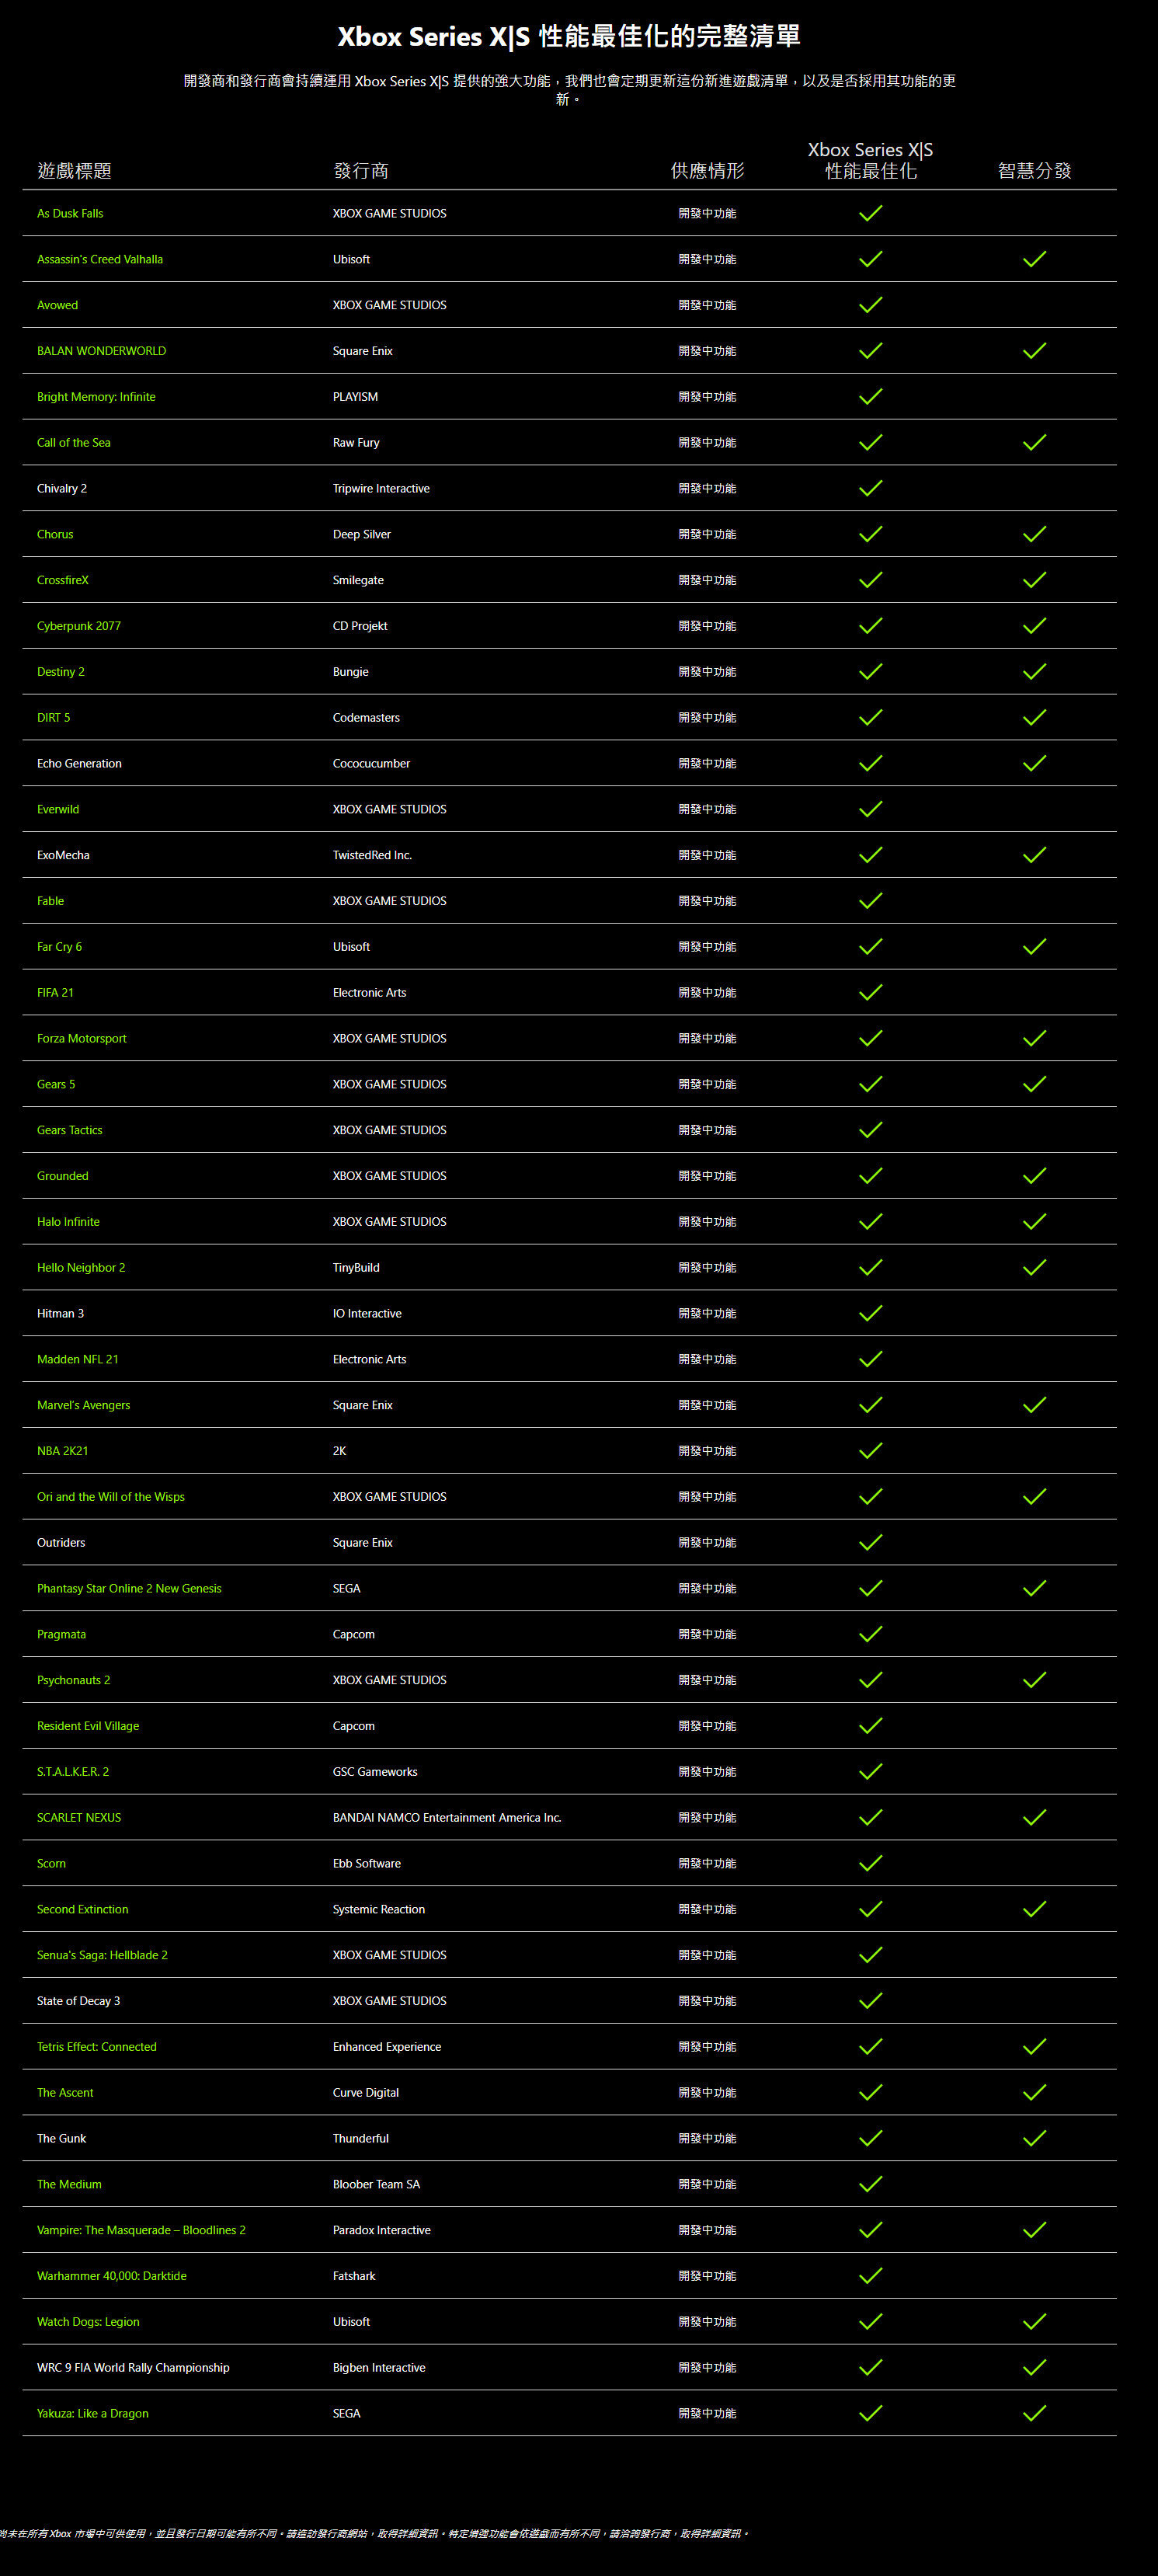Screen dimensions: 1158x2576
Task: Click optimized checkmark for Avowed row
Action: 870,305
